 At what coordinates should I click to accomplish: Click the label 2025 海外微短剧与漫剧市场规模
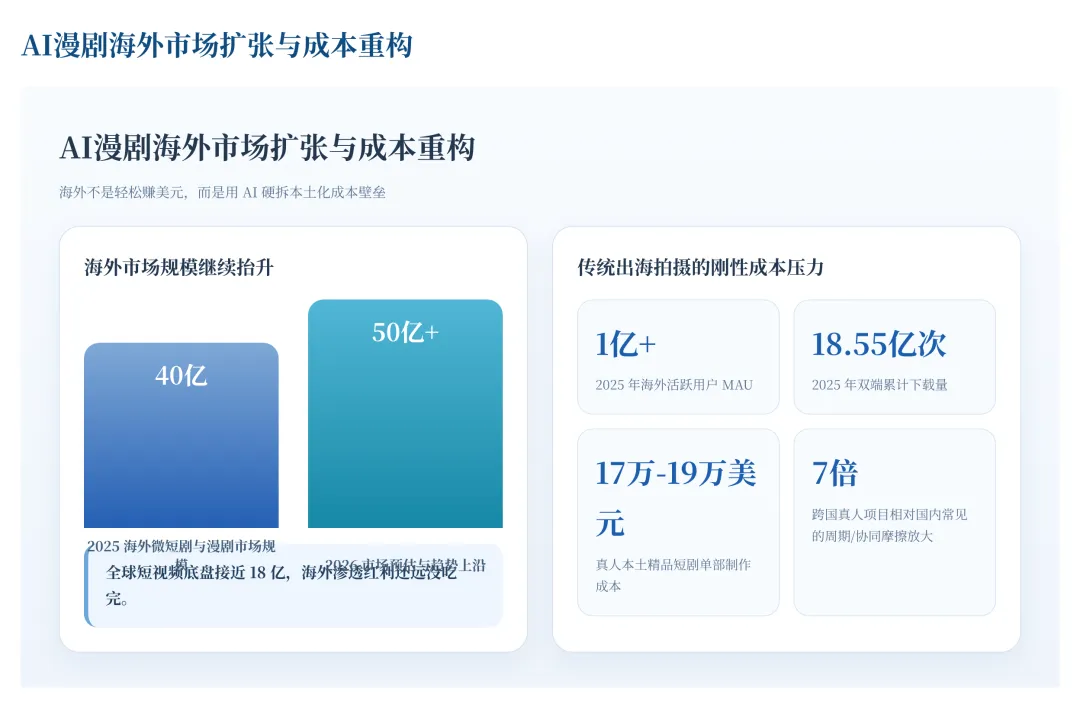pyautogui.click(x=181, y=555)
